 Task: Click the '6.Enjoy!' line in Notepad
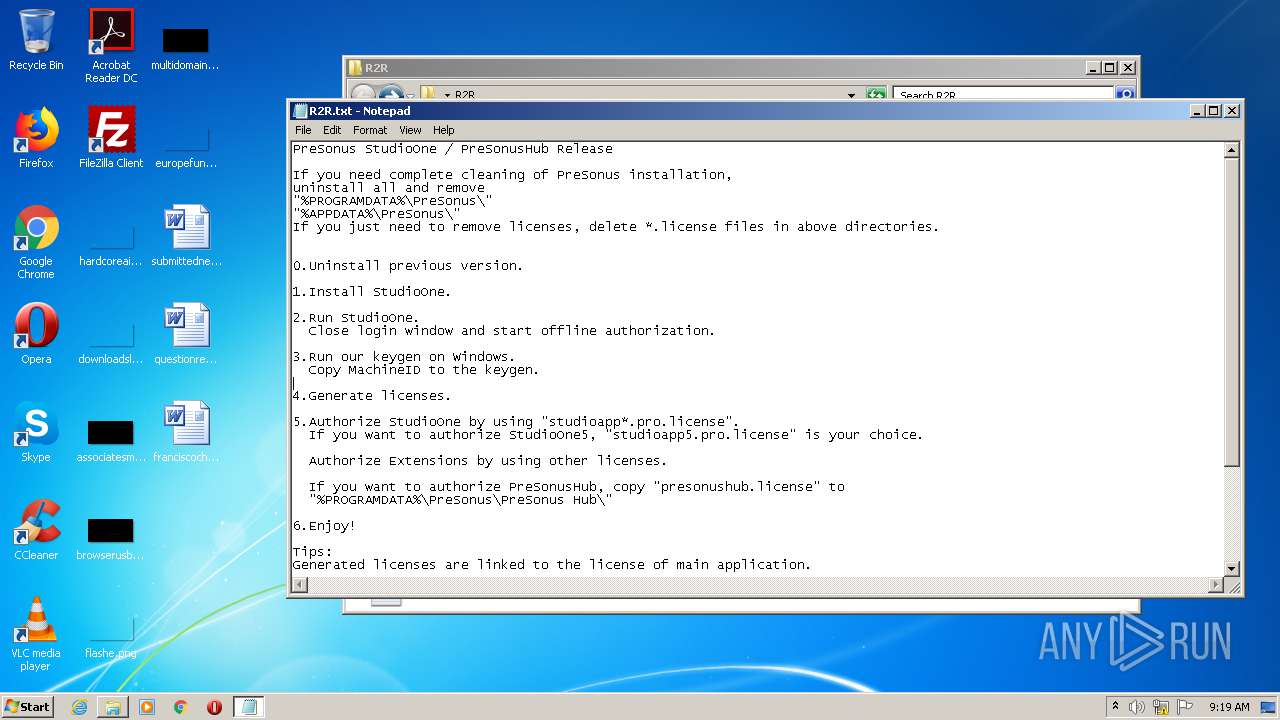coord(324,525)
